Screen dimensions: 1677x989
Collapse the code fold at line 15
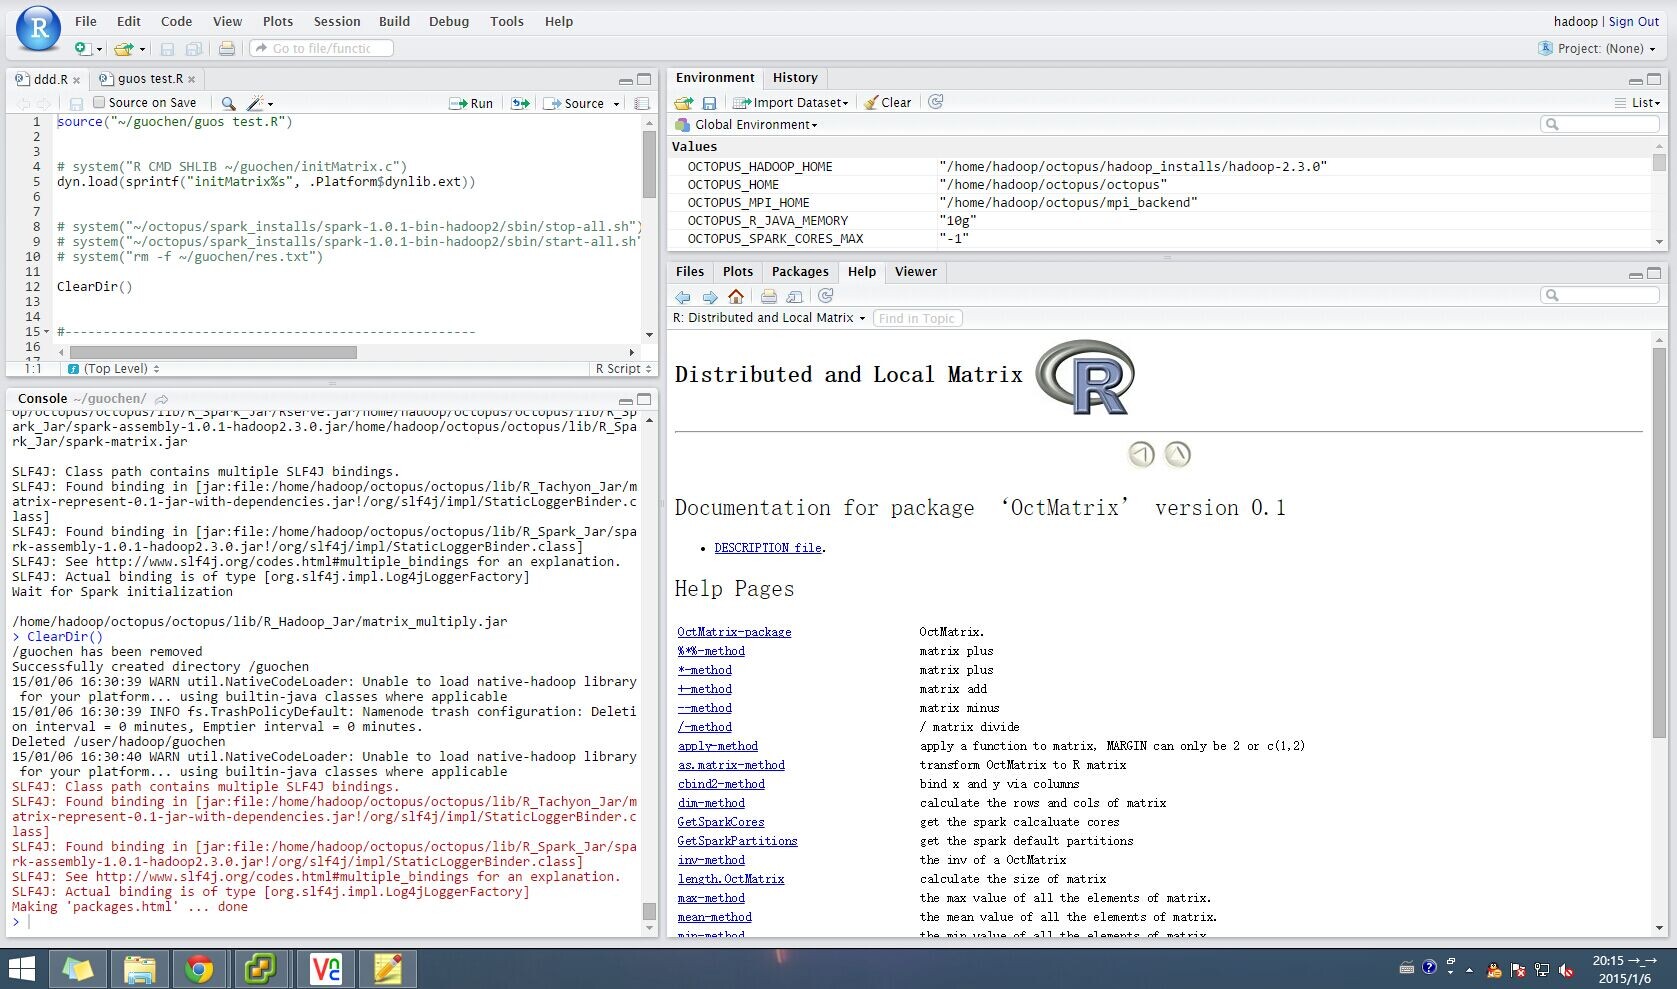point(46,332)
